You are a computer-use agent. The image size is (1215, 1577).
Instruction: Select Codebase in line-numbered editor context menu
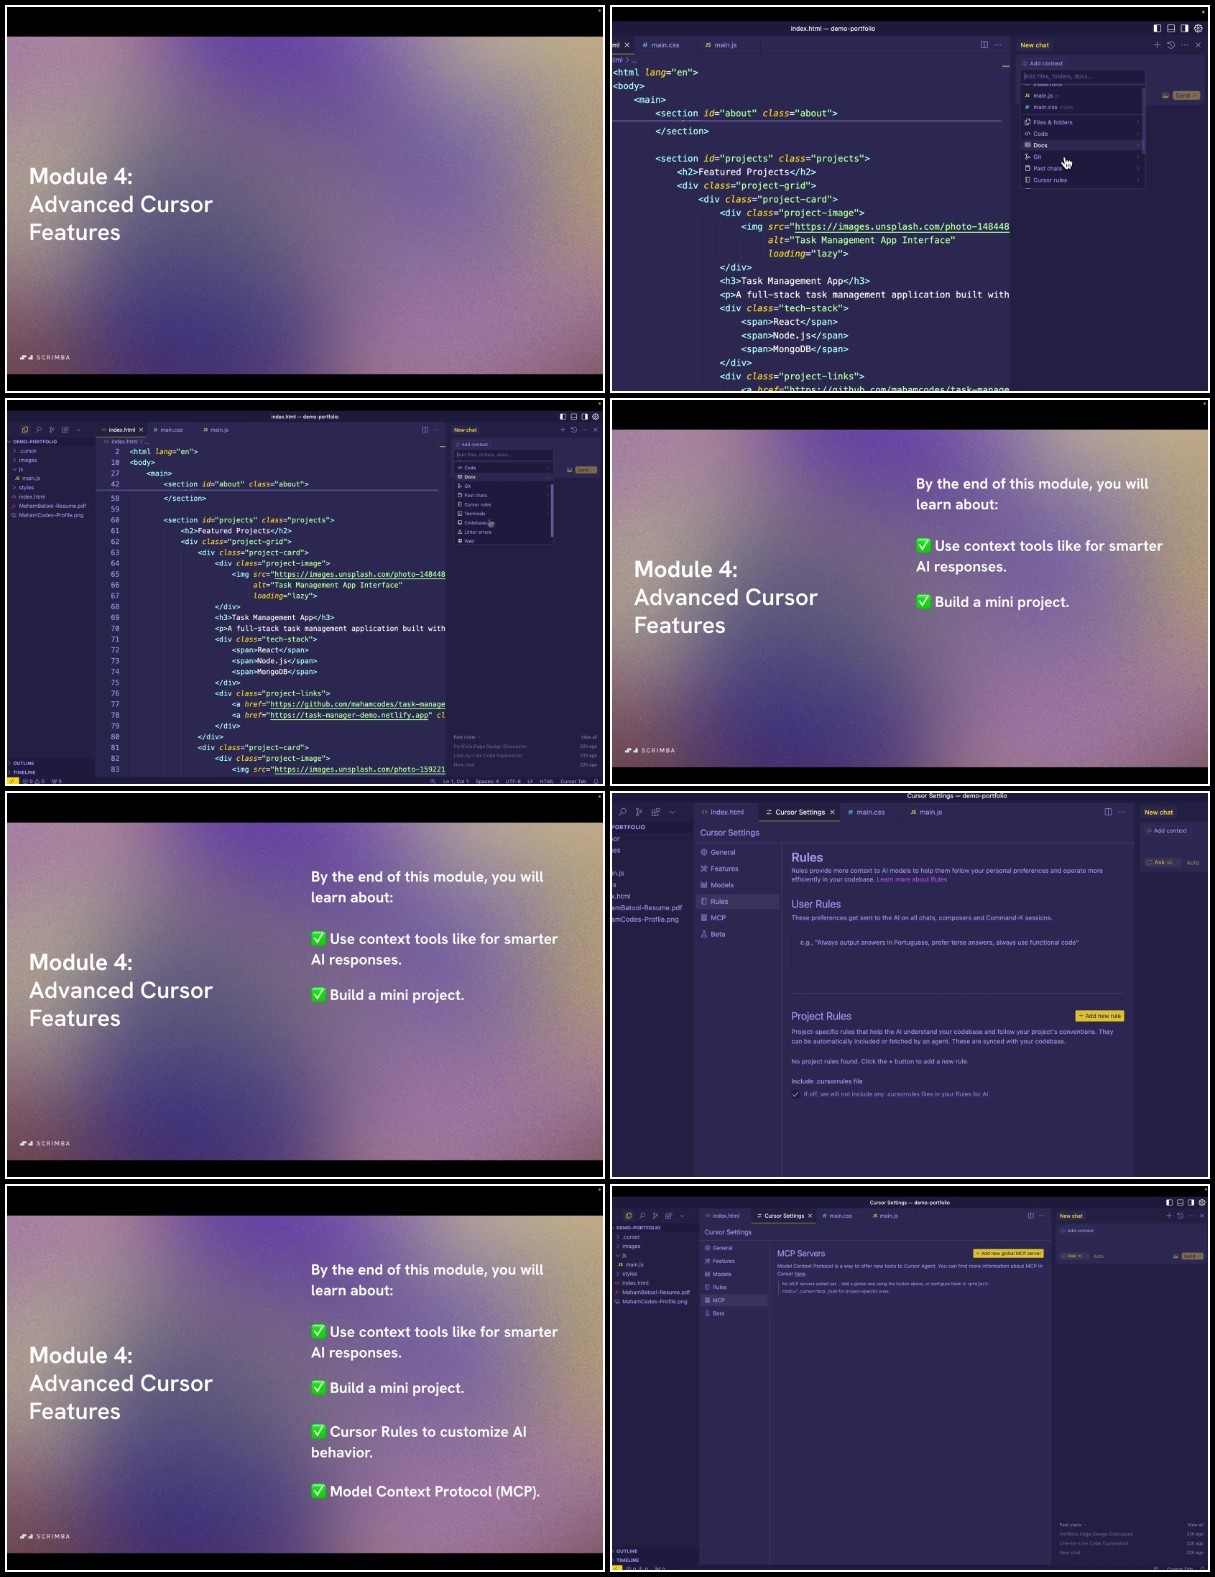click(x=502, y=522)
